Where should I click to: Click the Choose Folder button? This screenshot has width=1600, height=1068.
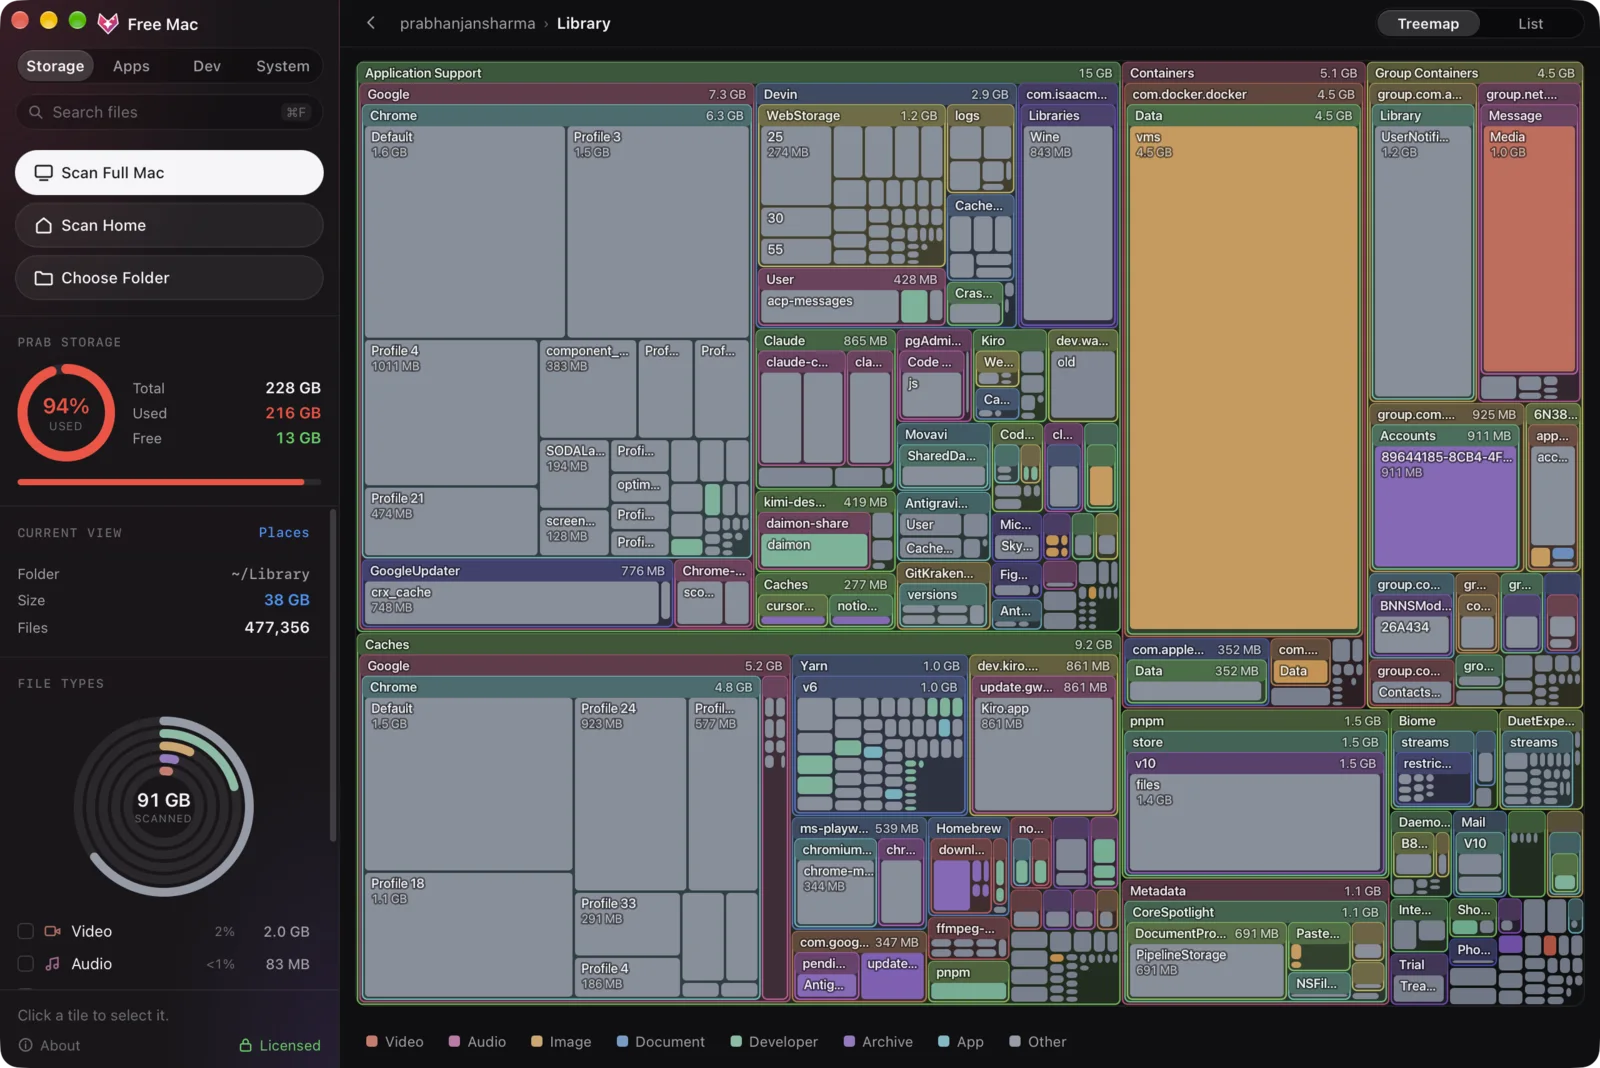point(169,278)
